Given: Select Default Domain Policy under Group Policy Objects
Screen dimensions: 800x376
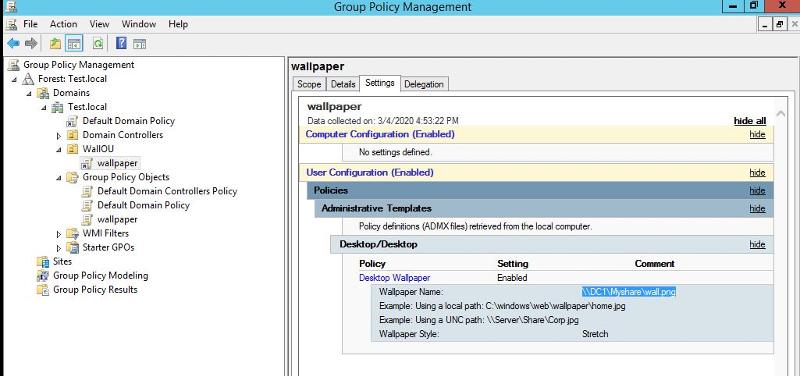Looking at the screenshot, I should 143,205.
